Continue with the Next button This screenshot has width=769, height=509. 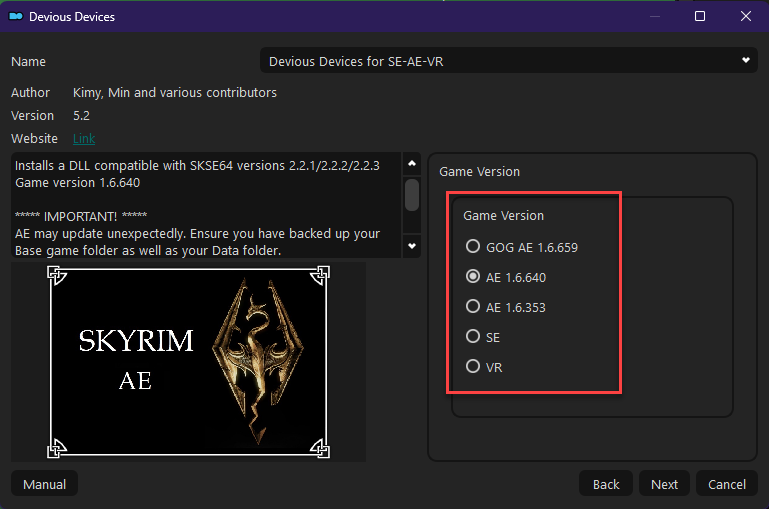(664, 484)
